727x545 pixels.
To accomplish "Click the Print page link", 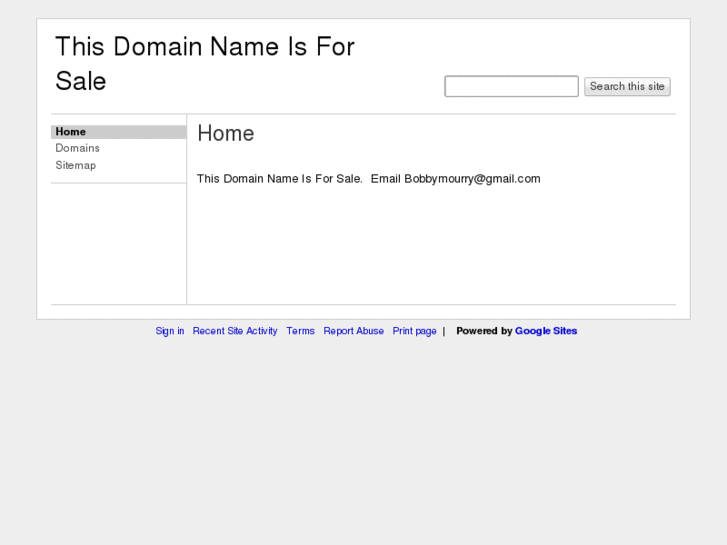I will 415,331.
